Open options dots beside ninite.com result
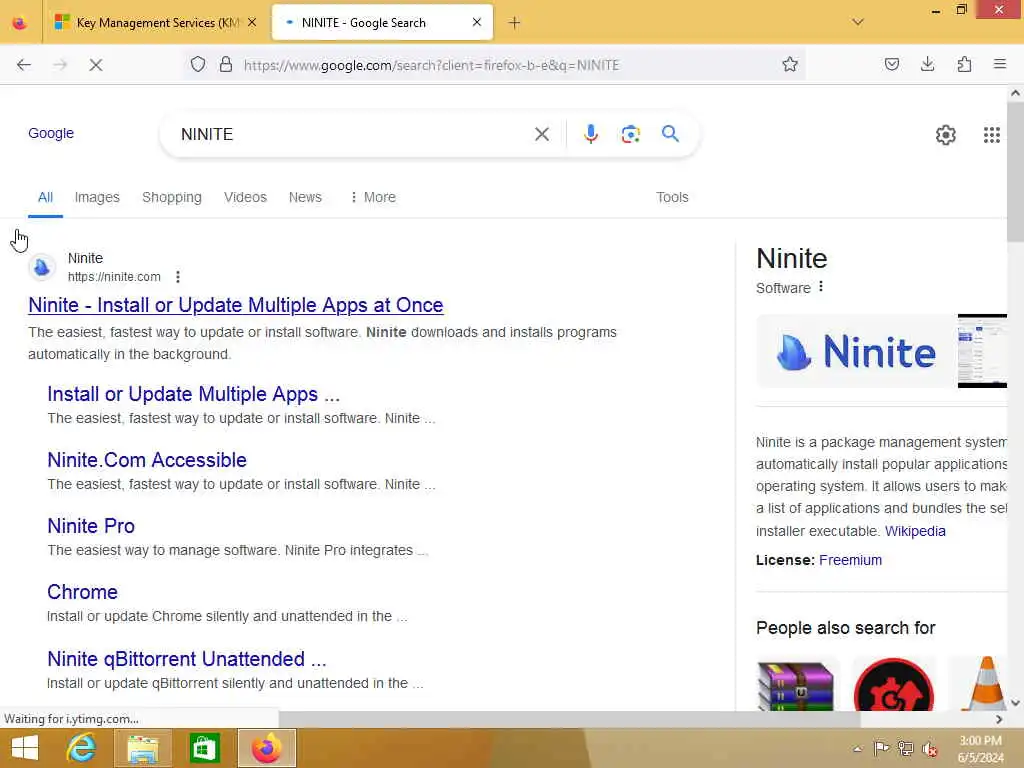The height and width of the screenshot is (768, 1024). pos(178,277)
